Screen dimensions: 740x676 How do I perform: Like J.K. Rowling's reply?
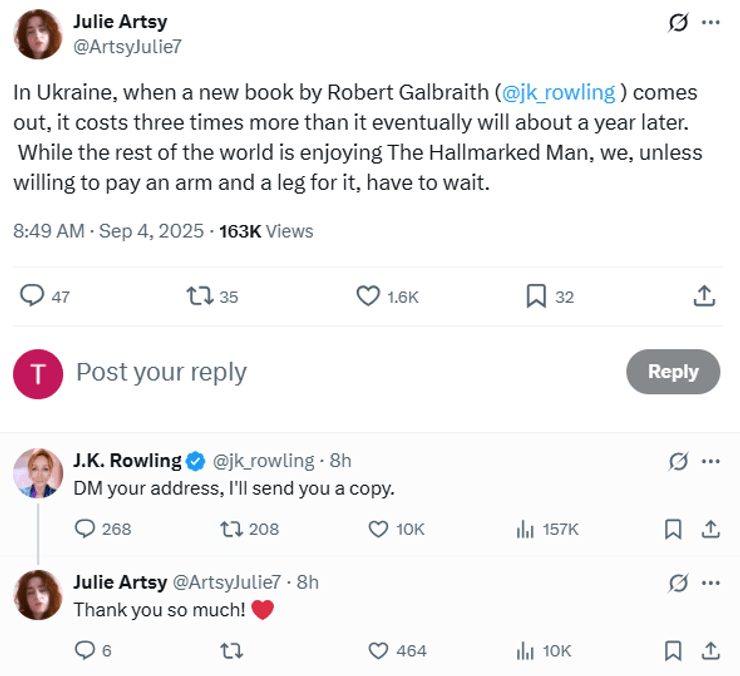point(378,529)
